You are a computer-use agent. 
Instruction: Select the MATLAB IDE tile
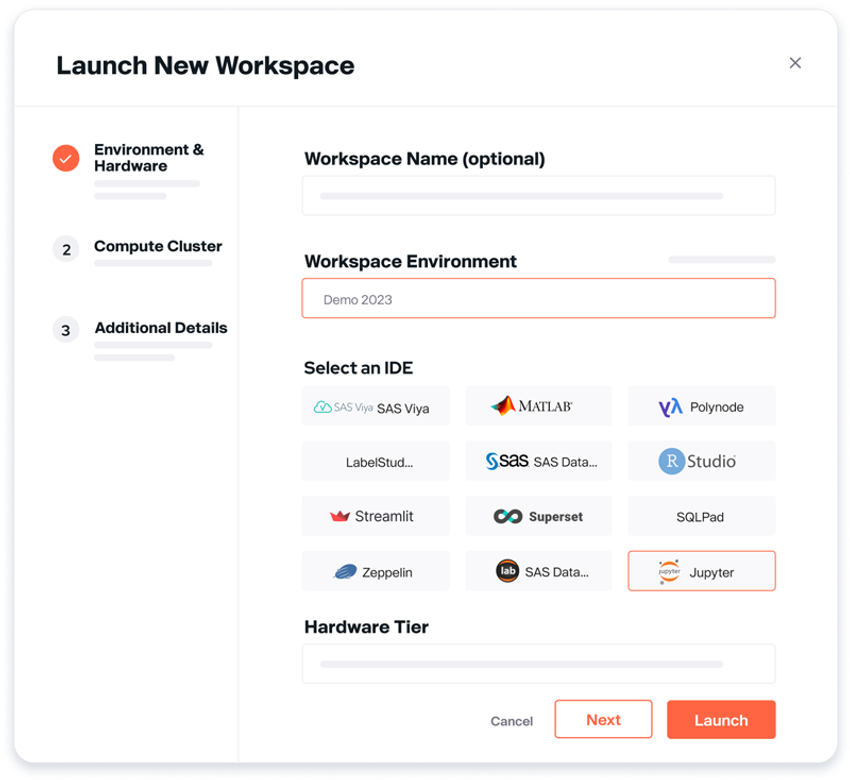pyautogui.click(x=538, y=406)
